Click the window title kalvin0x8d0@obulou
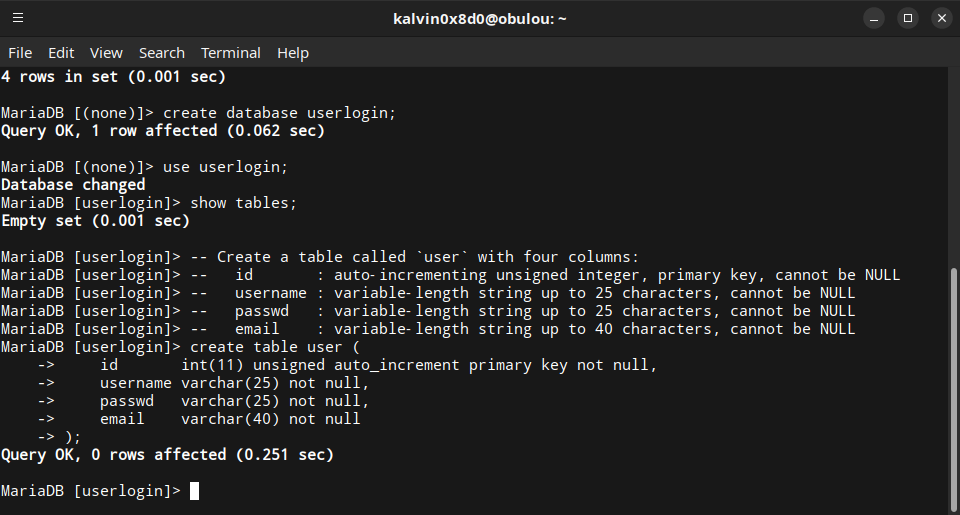The width and height of the screenshot is (960, 515). click(479, 18)
